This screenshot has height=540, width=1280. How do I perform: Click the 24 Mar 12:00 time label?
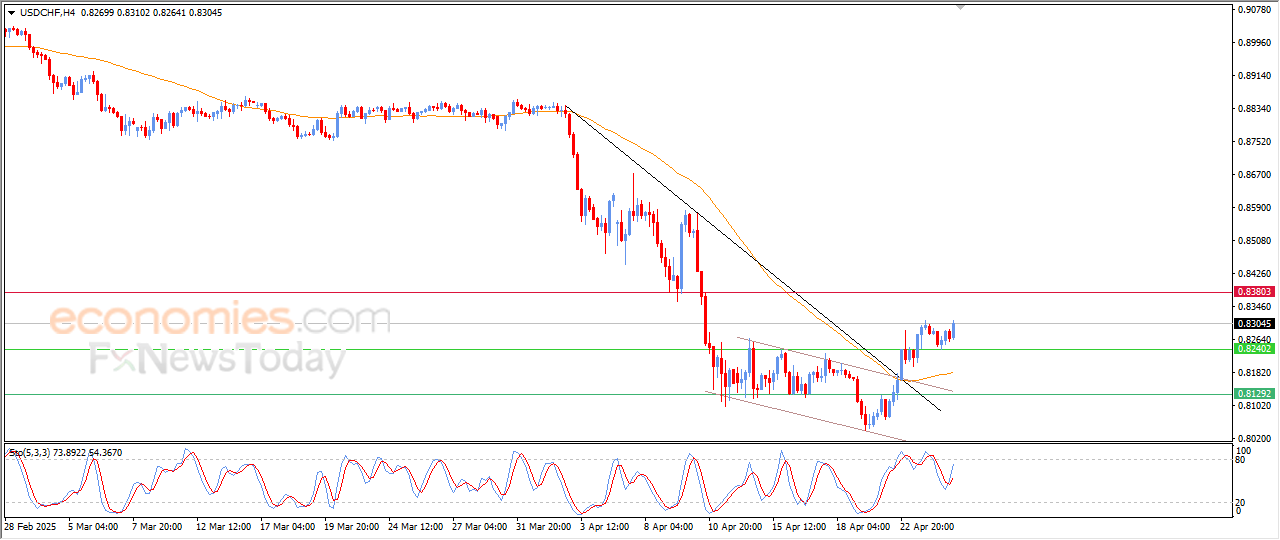(x=414, y=526)
